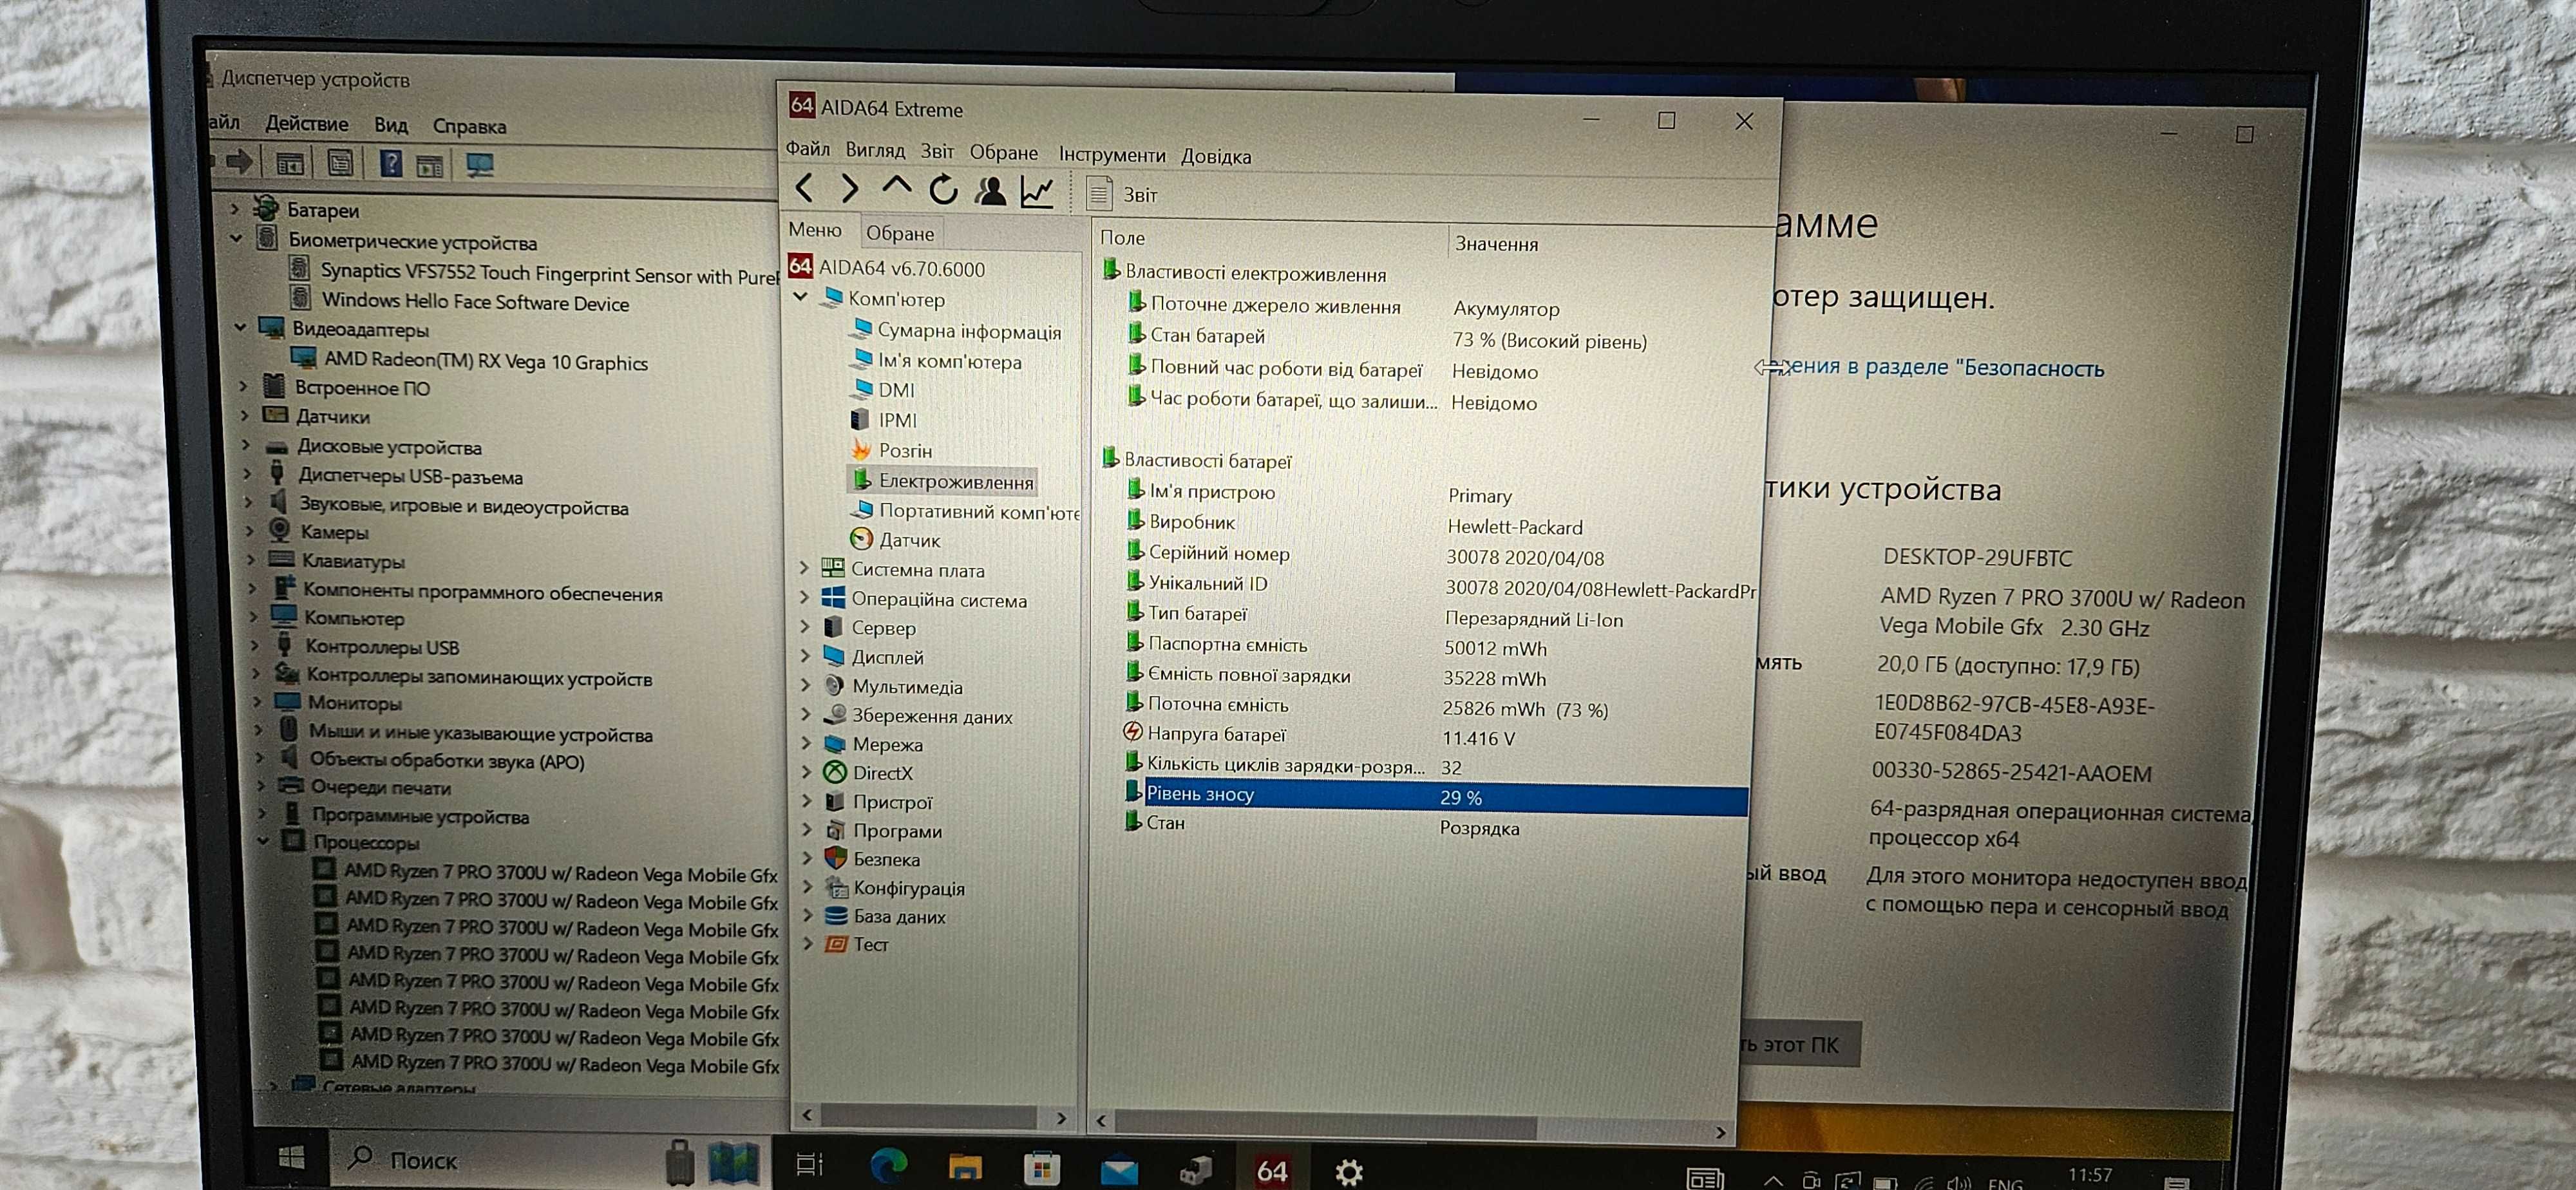Click the AIDA64 Back navigation arrow

804,187
